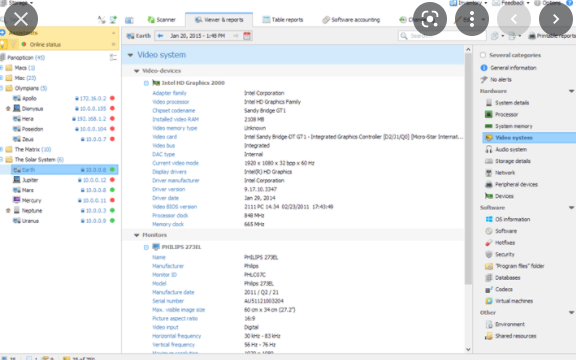576x360 pixels.
Task: Open the Environment category
Action: click(505, 324)
